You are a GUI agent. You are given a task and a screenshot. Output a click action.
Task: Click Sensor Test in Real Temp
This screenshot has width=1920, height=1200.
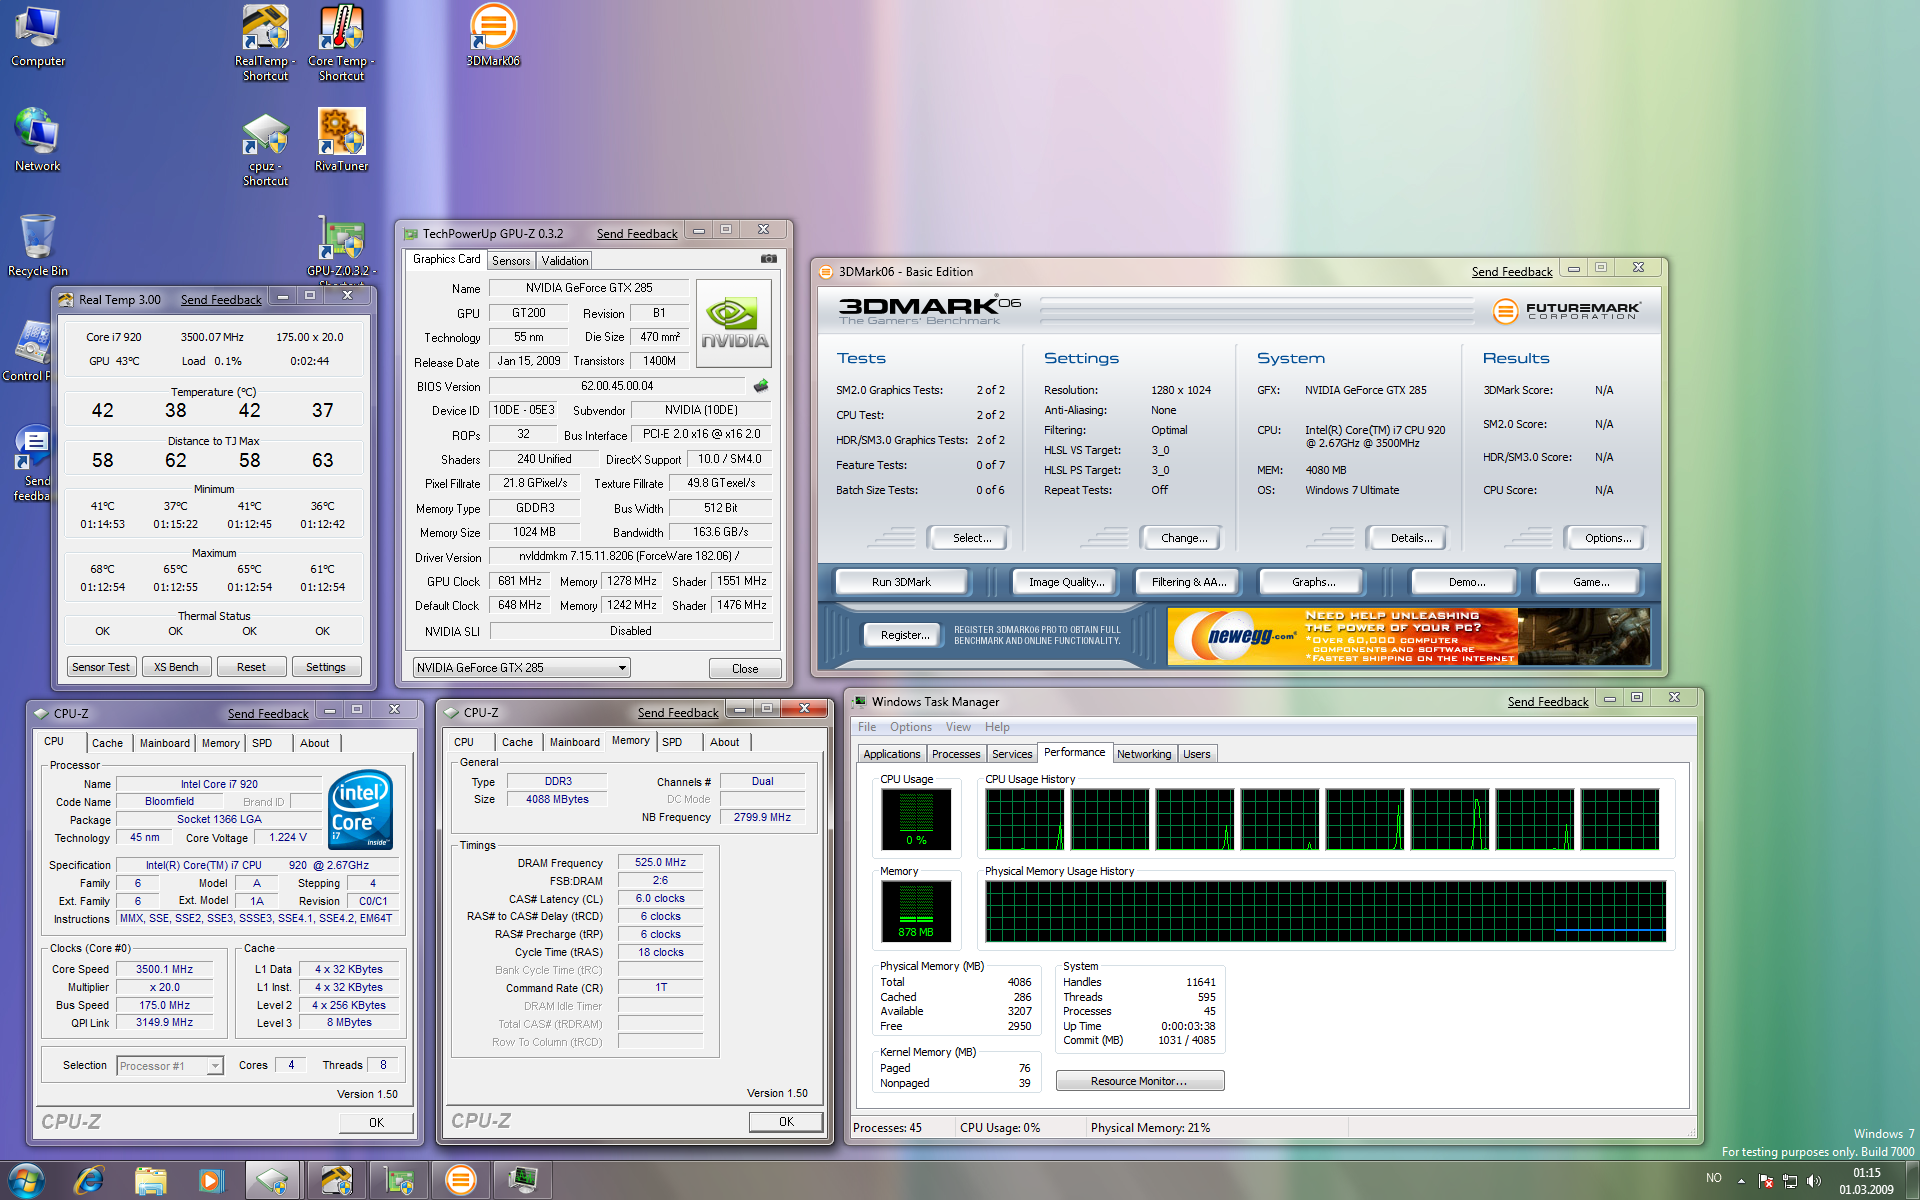101,667
